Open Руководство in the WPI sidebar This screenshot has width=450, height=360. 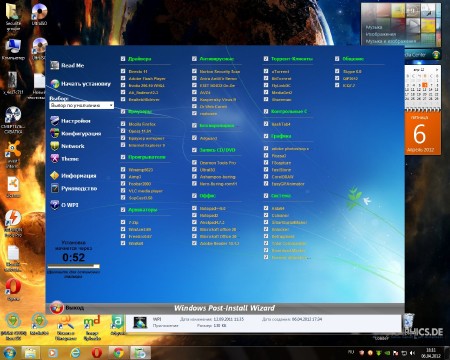74,188
